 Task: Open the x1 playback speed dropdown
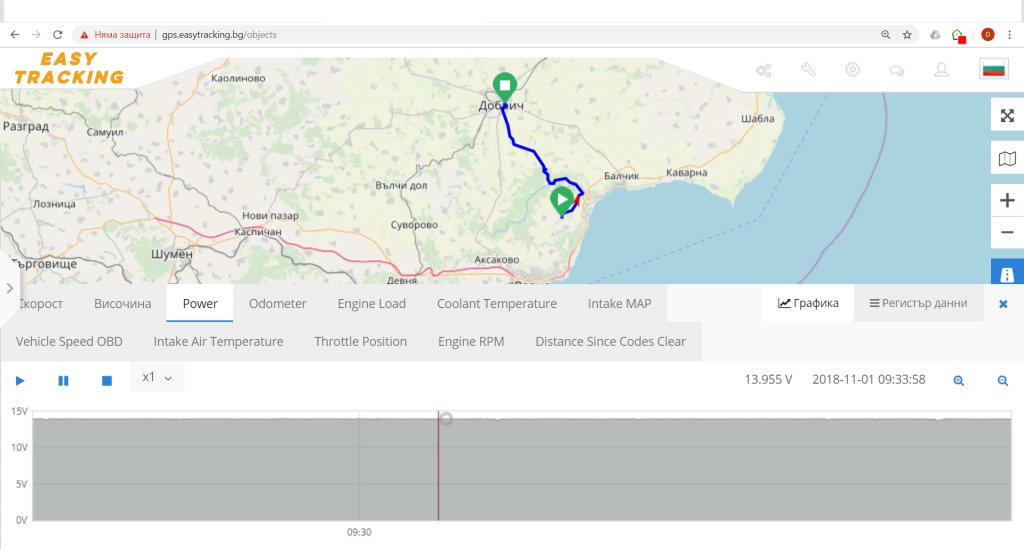click(x=157, y=377)
